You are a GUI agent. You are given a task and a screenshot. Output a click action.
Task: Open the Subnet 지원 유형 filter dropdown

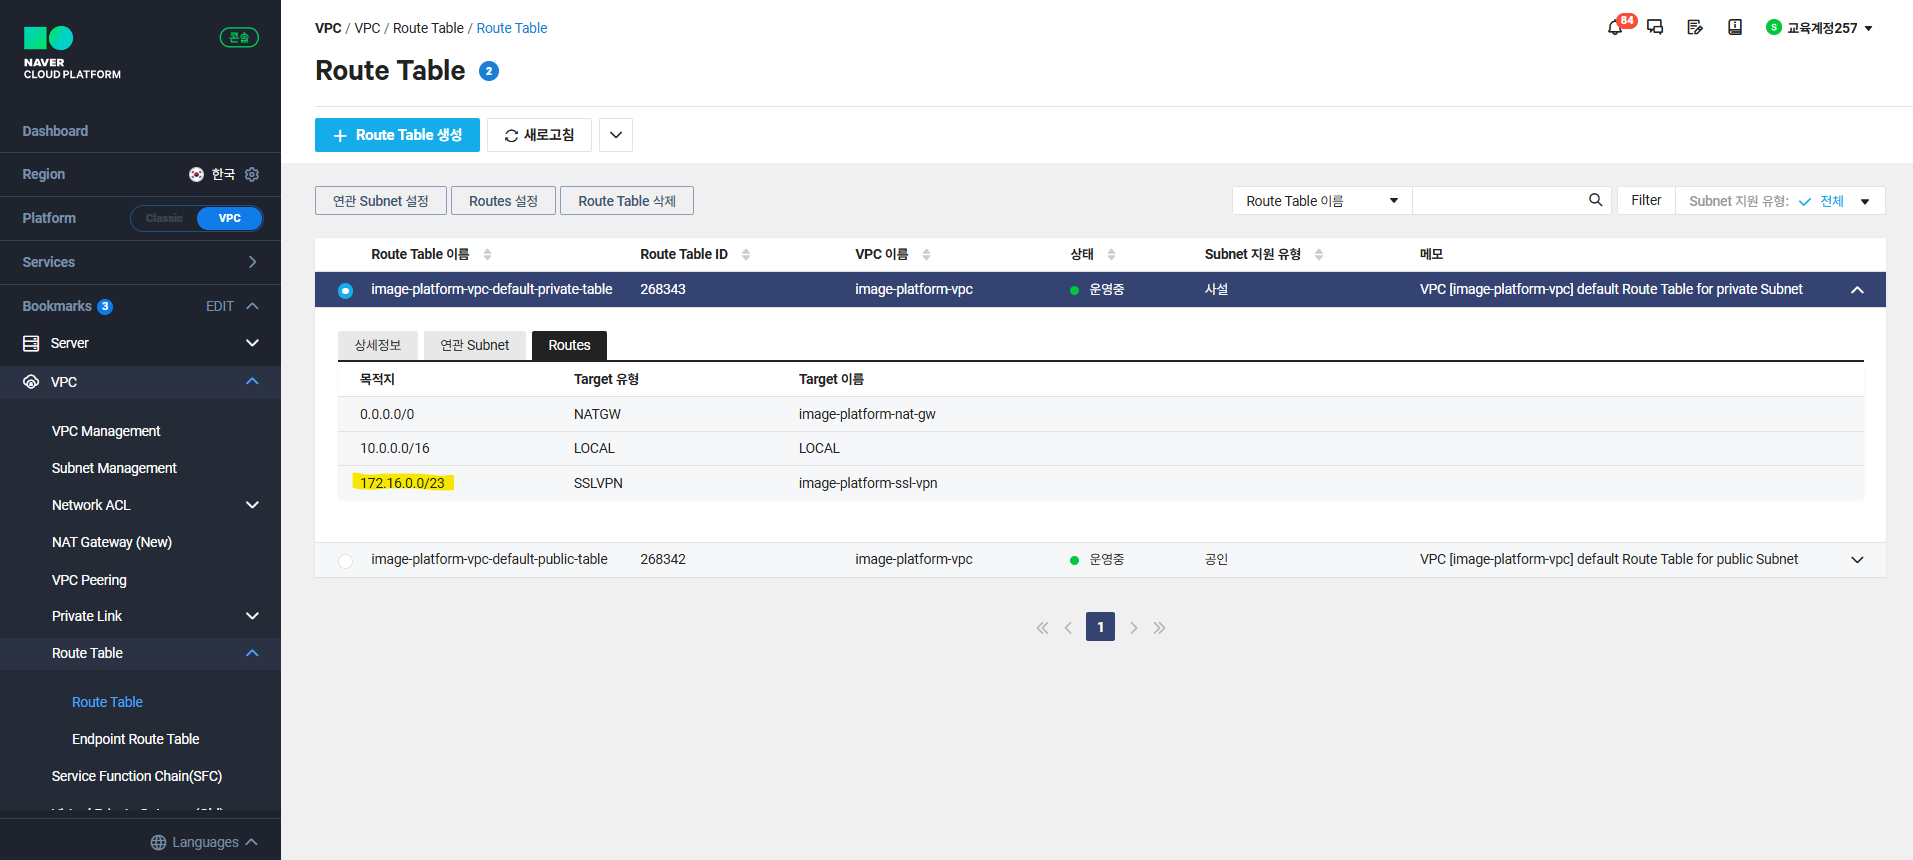(1780, 201)
